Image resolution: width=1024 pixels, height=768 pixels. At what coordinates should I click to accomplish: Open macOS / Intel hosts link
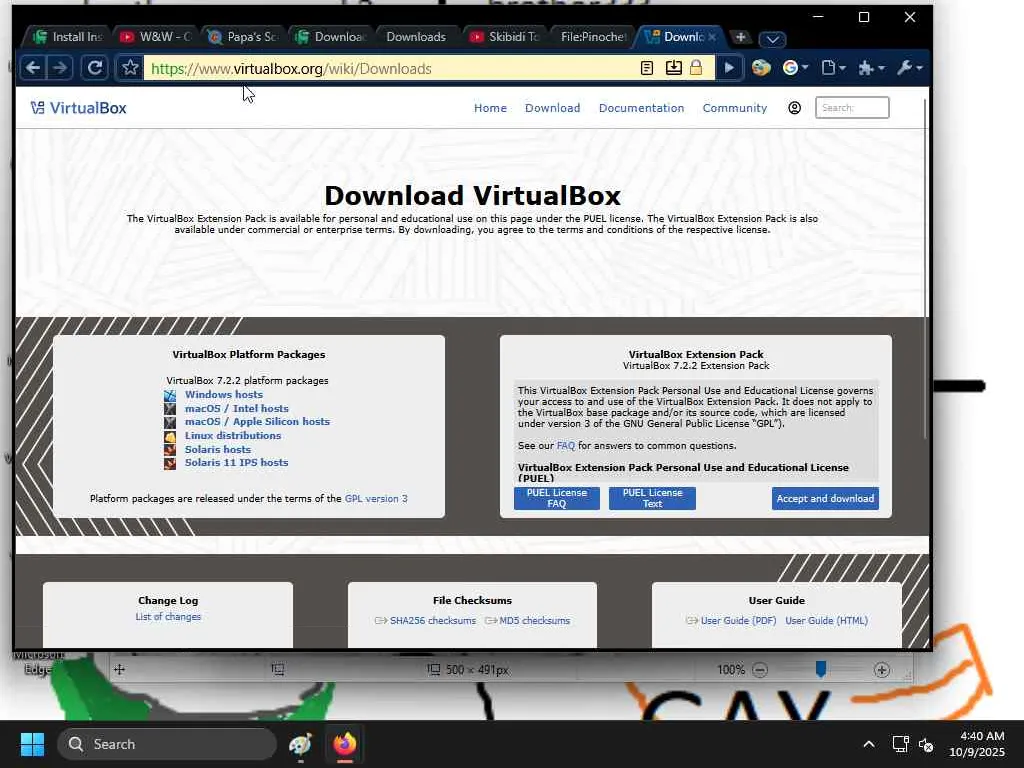click(x=236, y=408)
